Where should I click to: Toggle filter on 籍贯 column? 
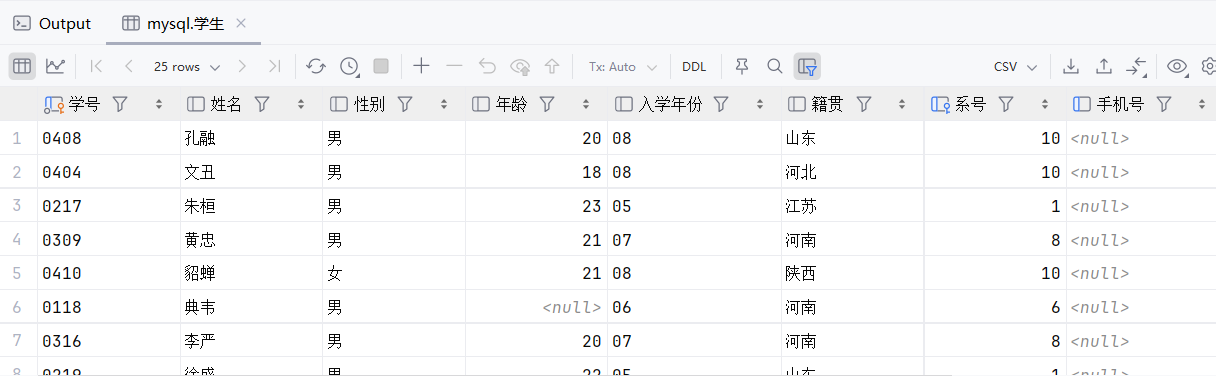click(864, 104)
